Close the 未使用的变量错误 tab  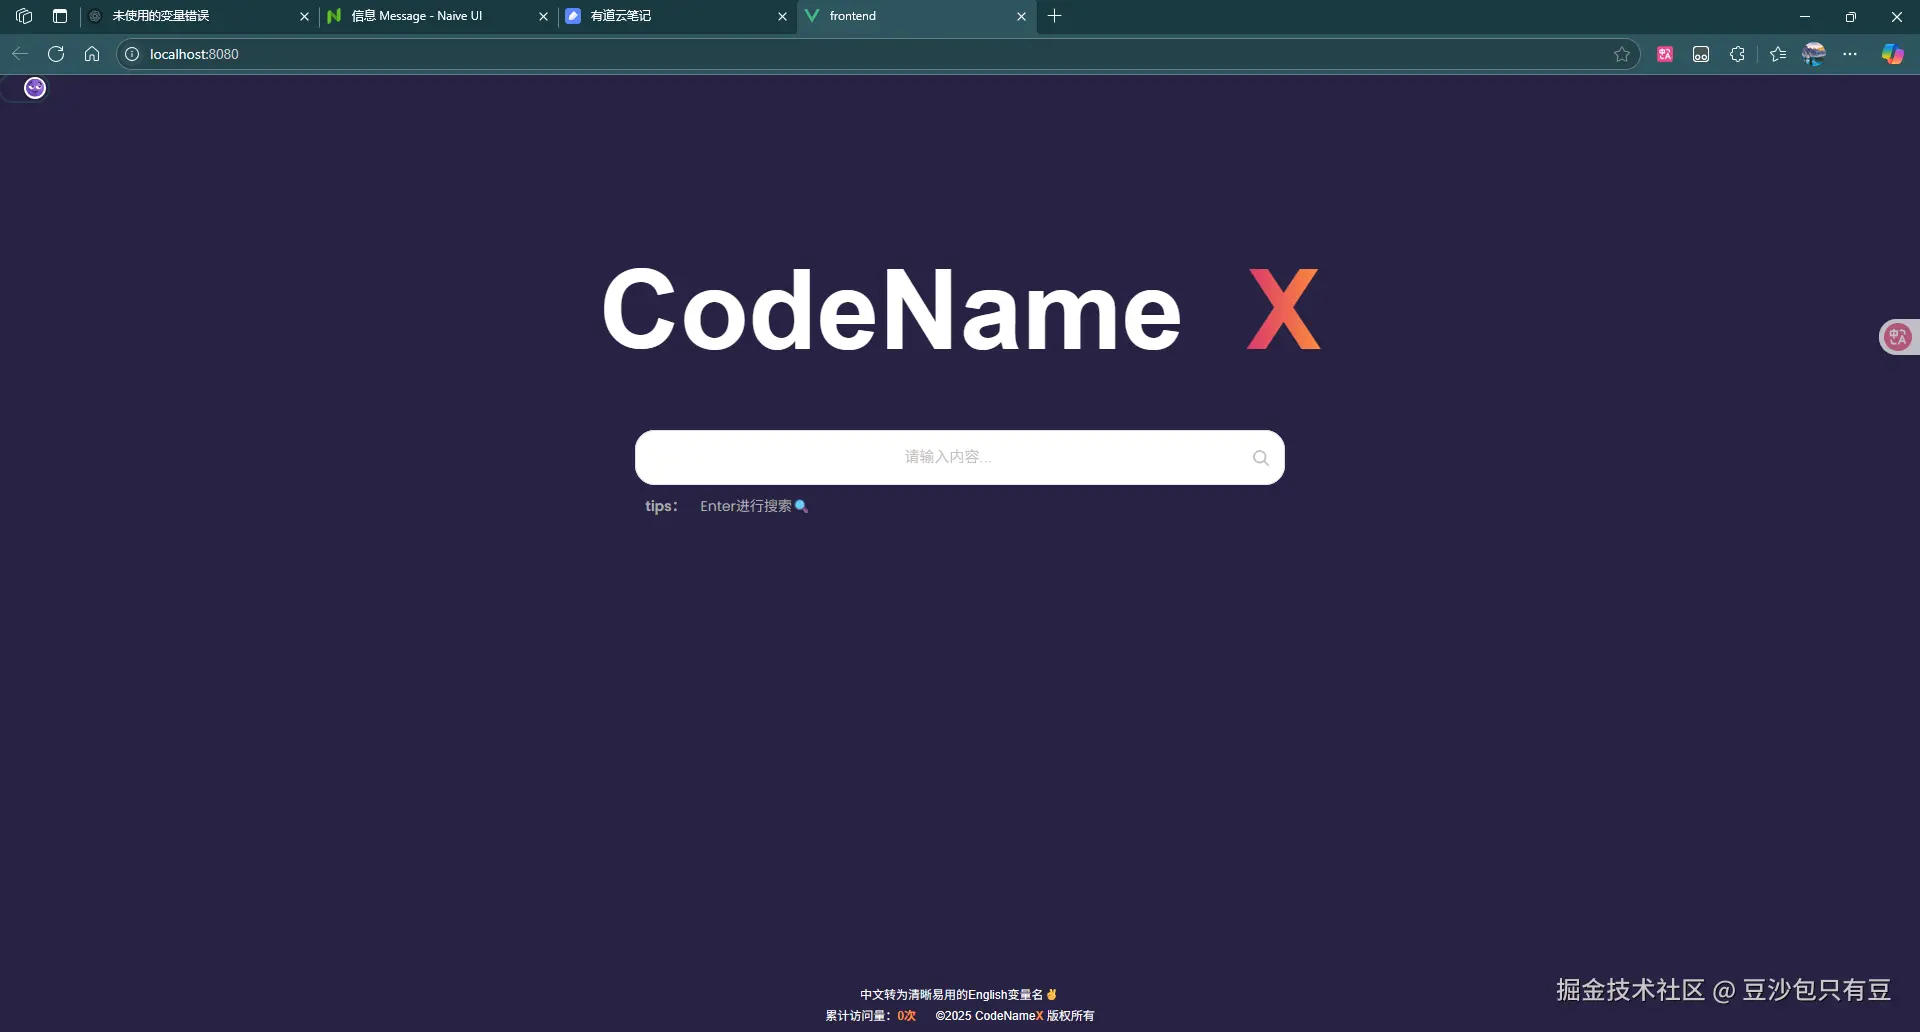305,16
